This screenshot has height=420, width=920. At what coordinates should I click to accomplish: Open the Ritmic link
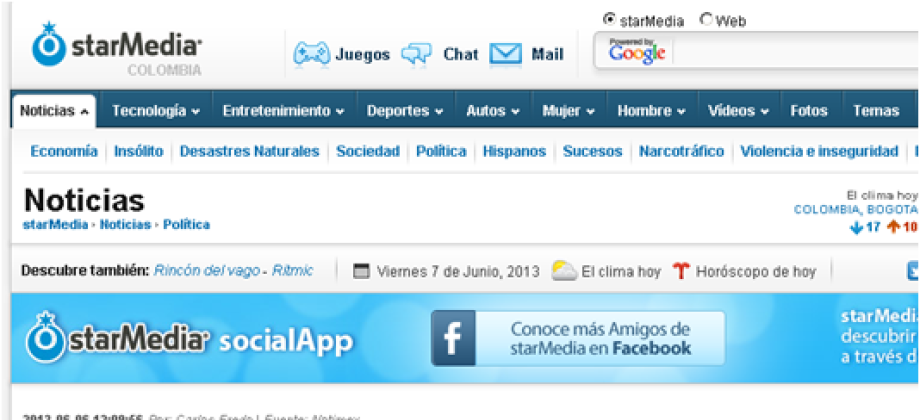293,271
